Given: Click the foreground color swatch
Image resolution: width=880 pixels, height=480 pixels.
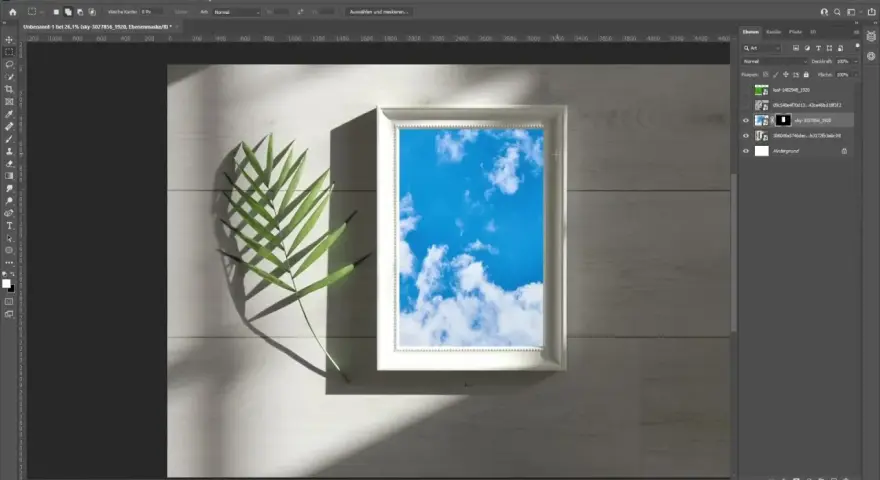Looking at the screenshot, I should pos(6,284).
